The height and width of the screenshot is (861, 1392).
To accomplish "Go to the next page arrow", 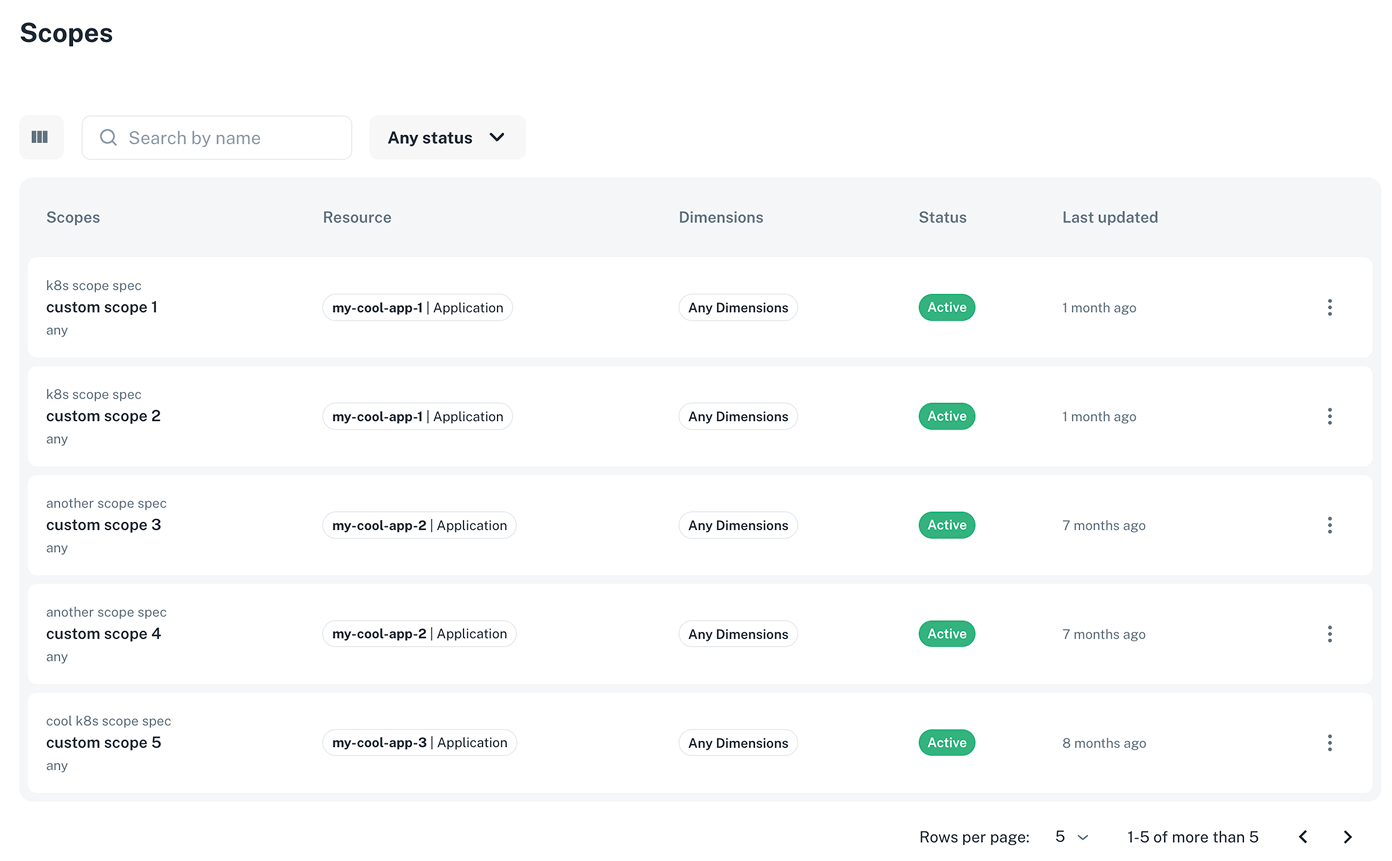I will [1347, 837].
